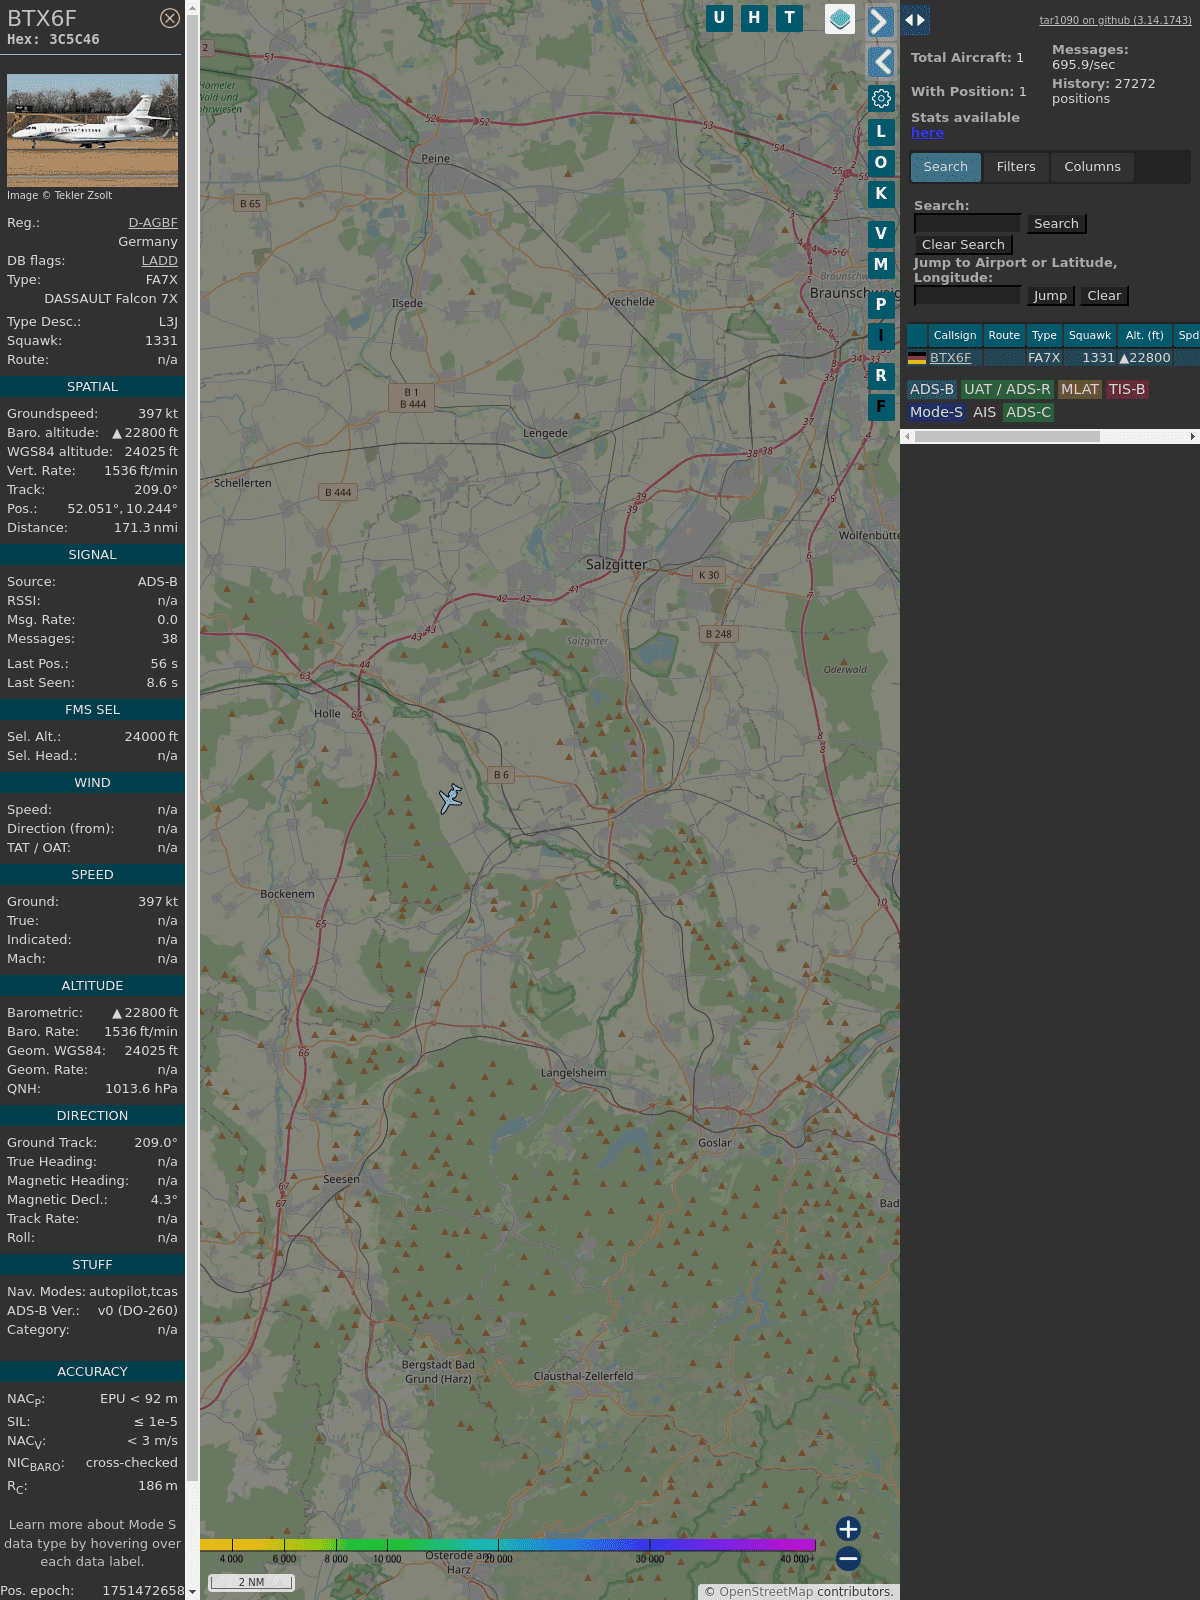Image resolution: width=1200 pixels, height=1600 pixels.
Task: Open tar1090 on github link
Action: 1115,20
